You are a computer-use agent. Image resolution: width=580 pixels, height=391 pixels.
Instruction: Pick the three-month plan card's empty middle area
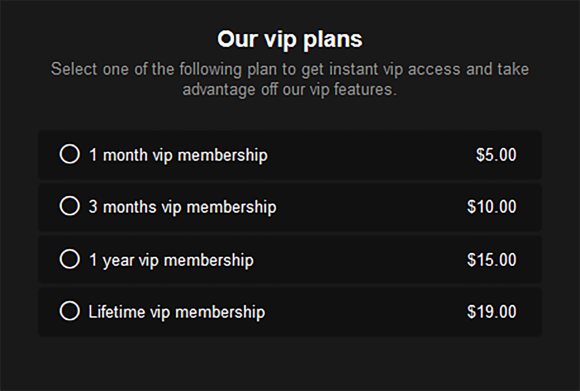coord(370,207)
